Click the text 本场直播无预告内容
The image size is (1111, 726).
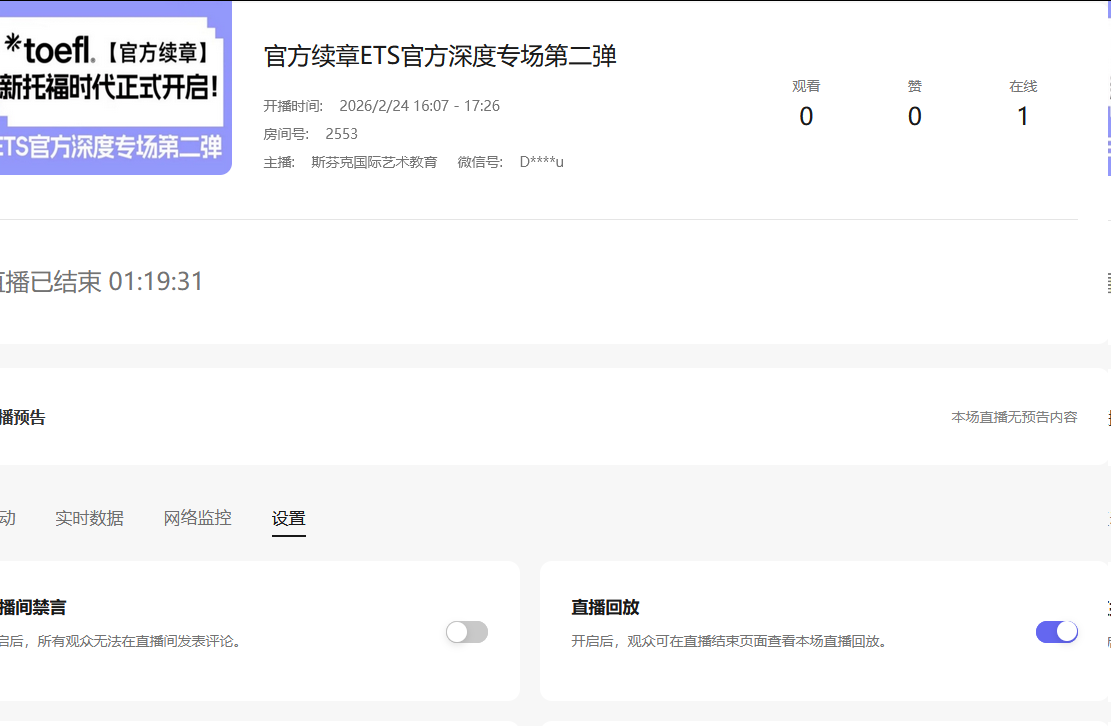(1014, 417)
